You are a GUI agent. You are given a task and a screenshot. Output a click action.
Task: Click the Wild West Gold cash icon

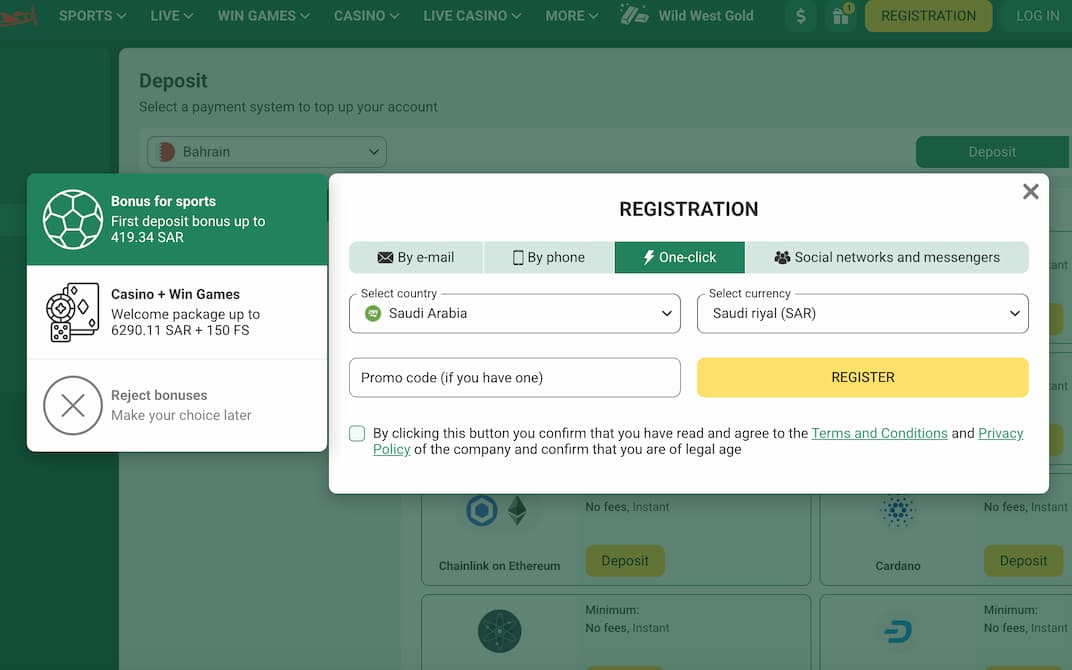coord(634,14)
